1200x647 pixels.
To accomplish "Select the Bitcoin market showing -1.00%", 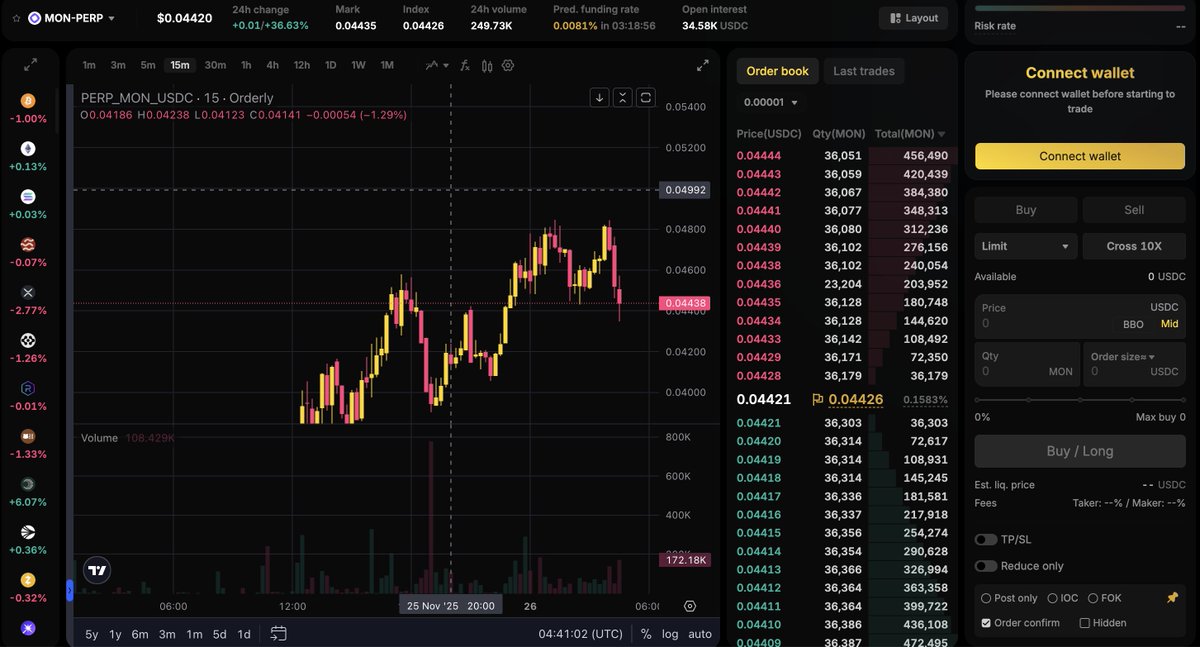I will (x=28, y=101).
